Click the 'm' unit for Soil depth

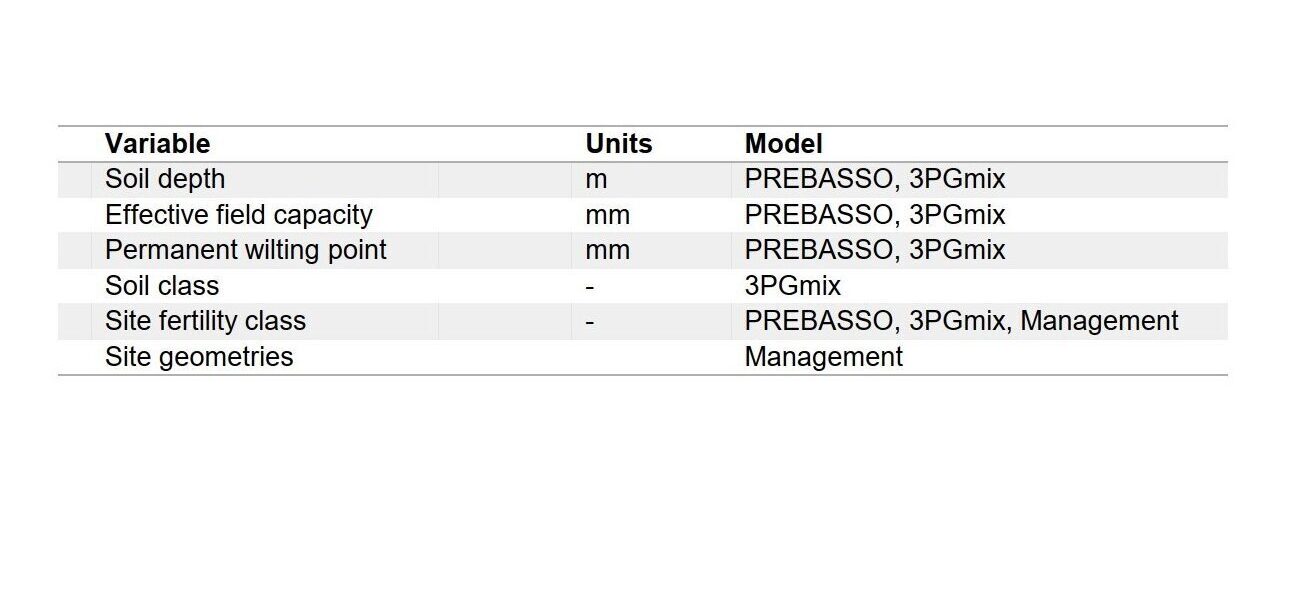click(x=596, y=180)
